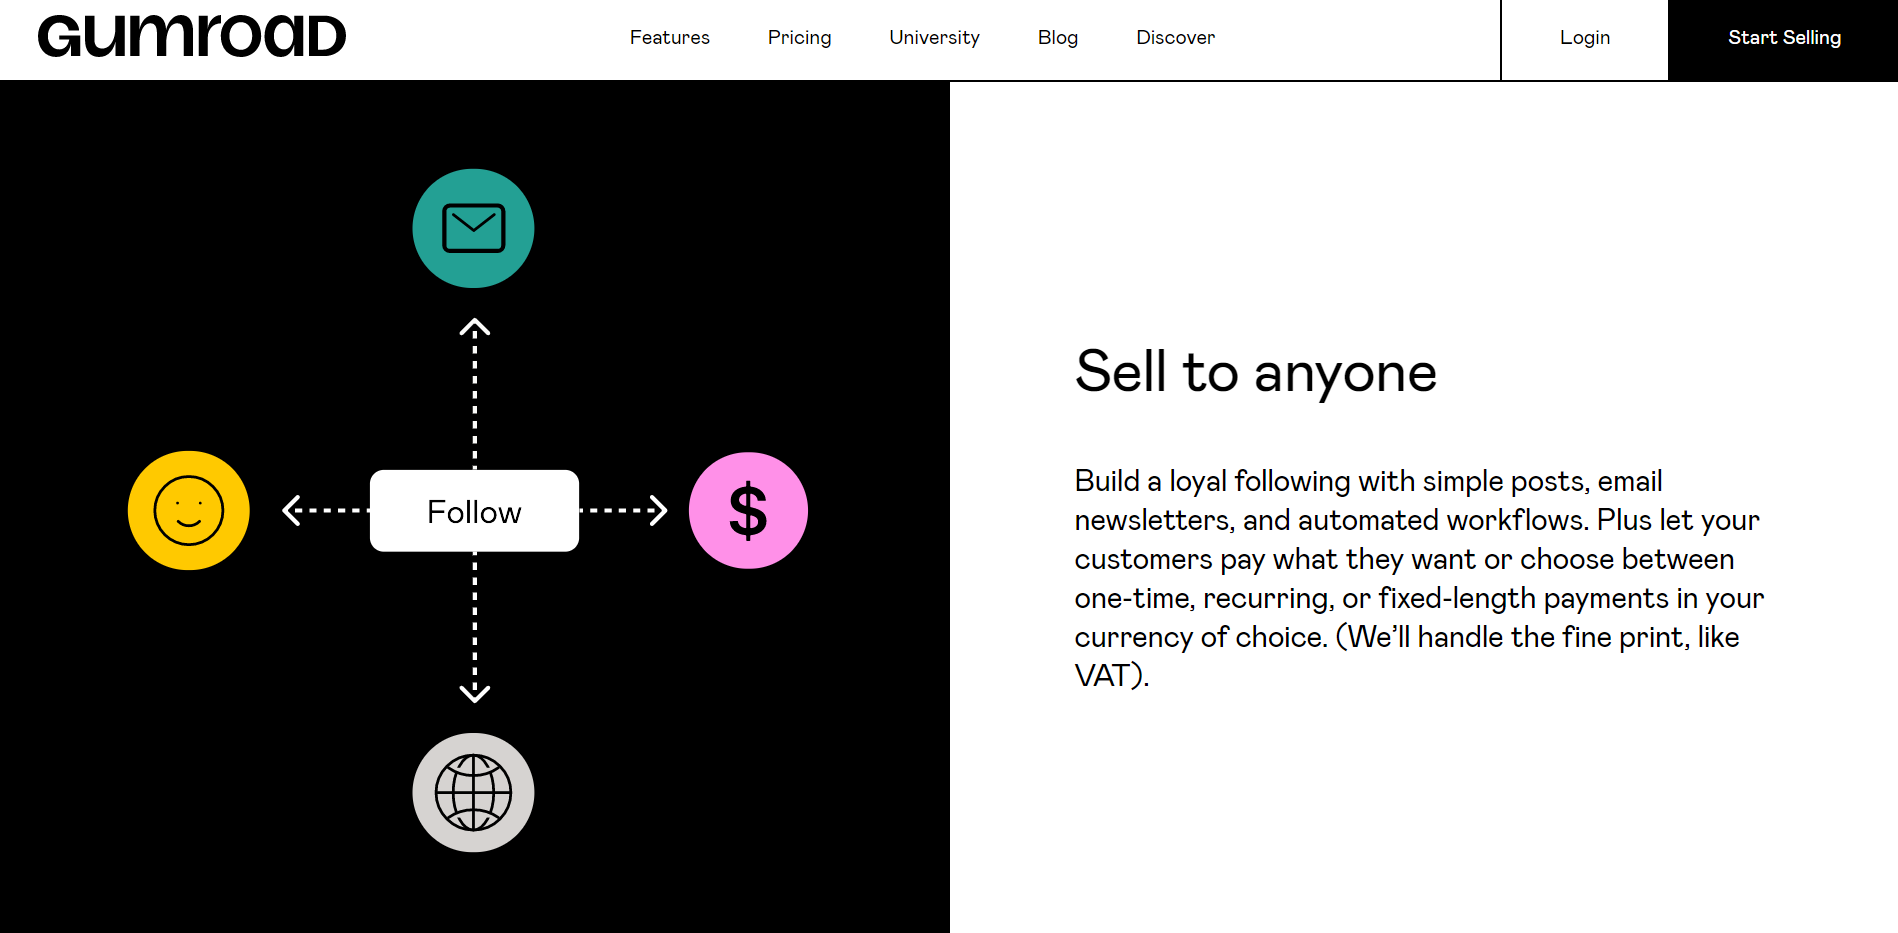Click the right-pointing dashed arrow head
This screenshot has width=1898, height=933.
(x=657, y=510)
